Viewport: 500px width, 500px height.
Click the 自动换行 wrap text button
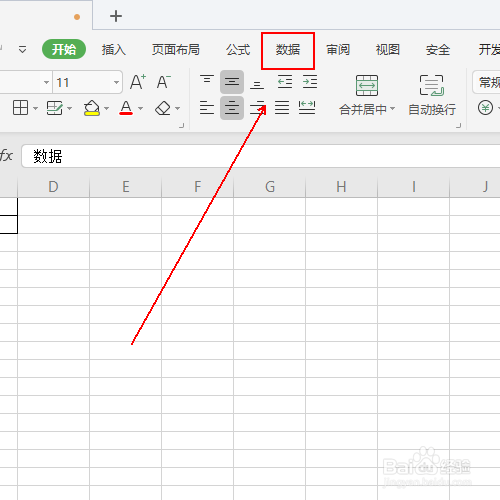(432, 96)
